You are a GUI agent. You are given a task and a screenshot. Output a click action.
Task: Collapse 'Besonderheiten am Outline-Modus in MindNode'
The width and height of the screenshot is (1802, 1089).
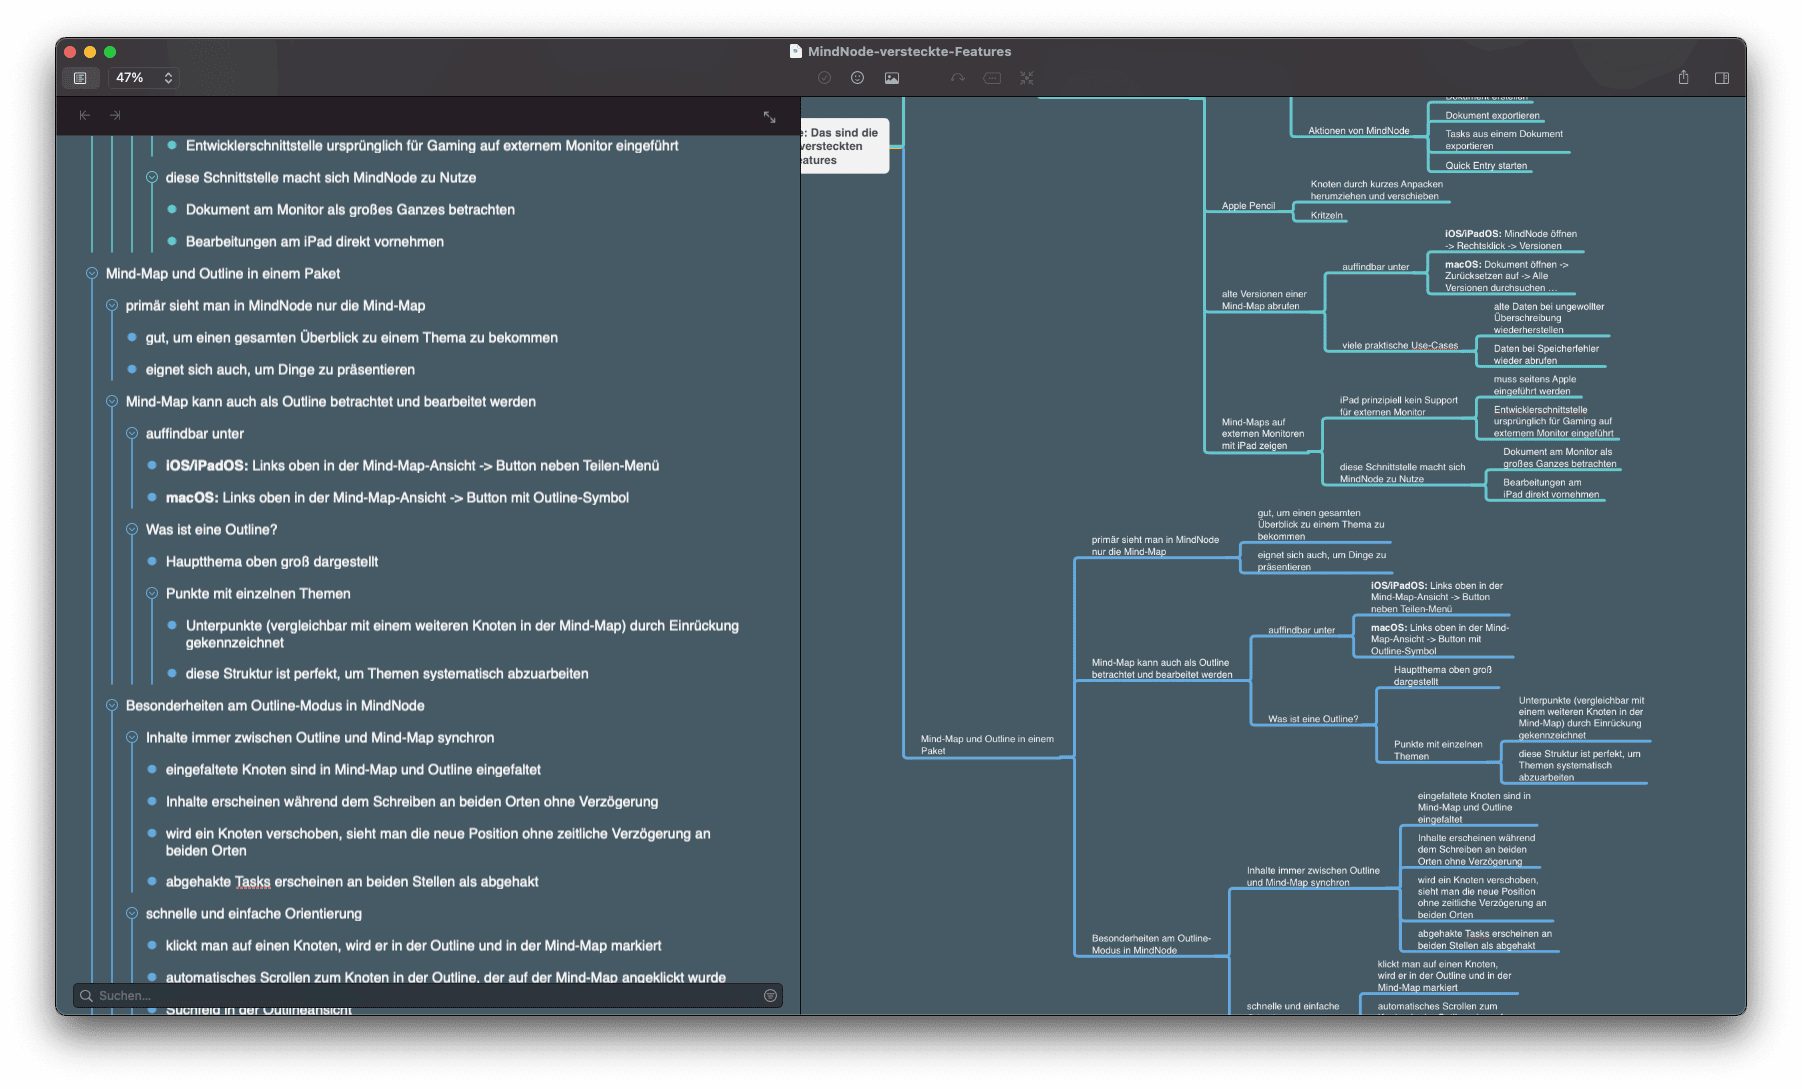(112, 705)
